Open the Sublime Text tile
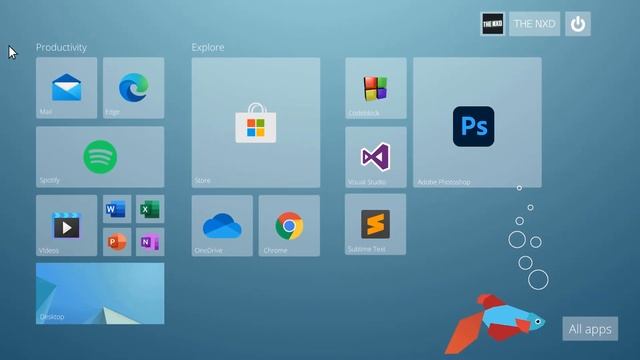 tap(376, 224)
